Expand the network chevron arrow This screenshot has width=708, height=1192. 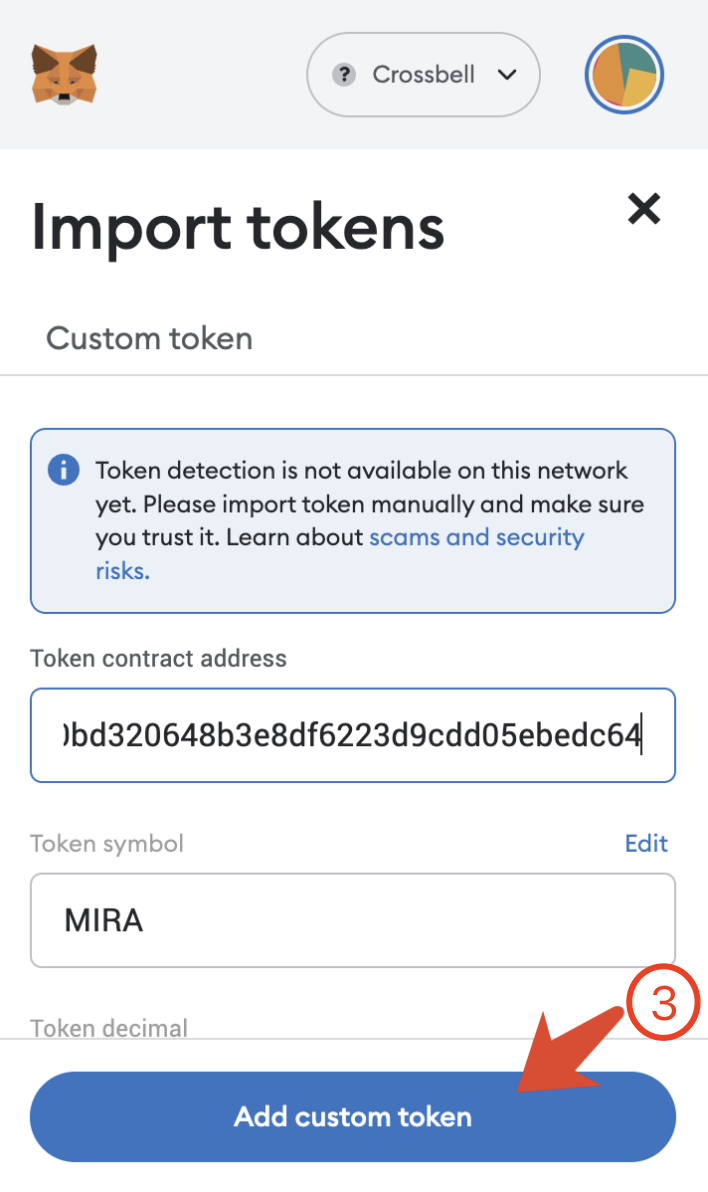point(506,75)
